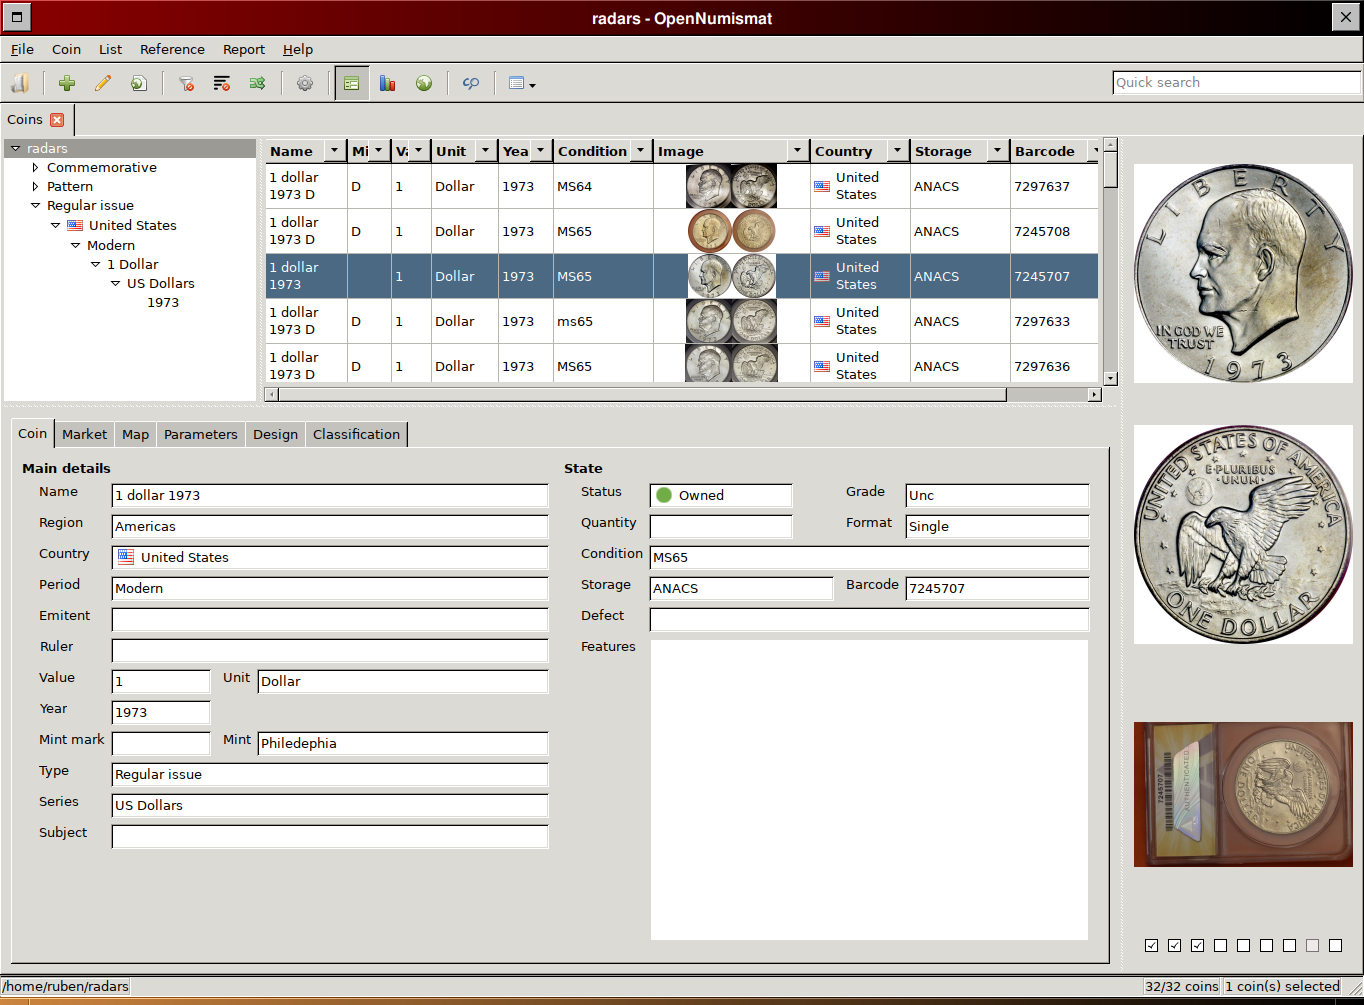The image size is (1364, 1005).
Task: Toggle the detail card view icon
Action: 351,83
